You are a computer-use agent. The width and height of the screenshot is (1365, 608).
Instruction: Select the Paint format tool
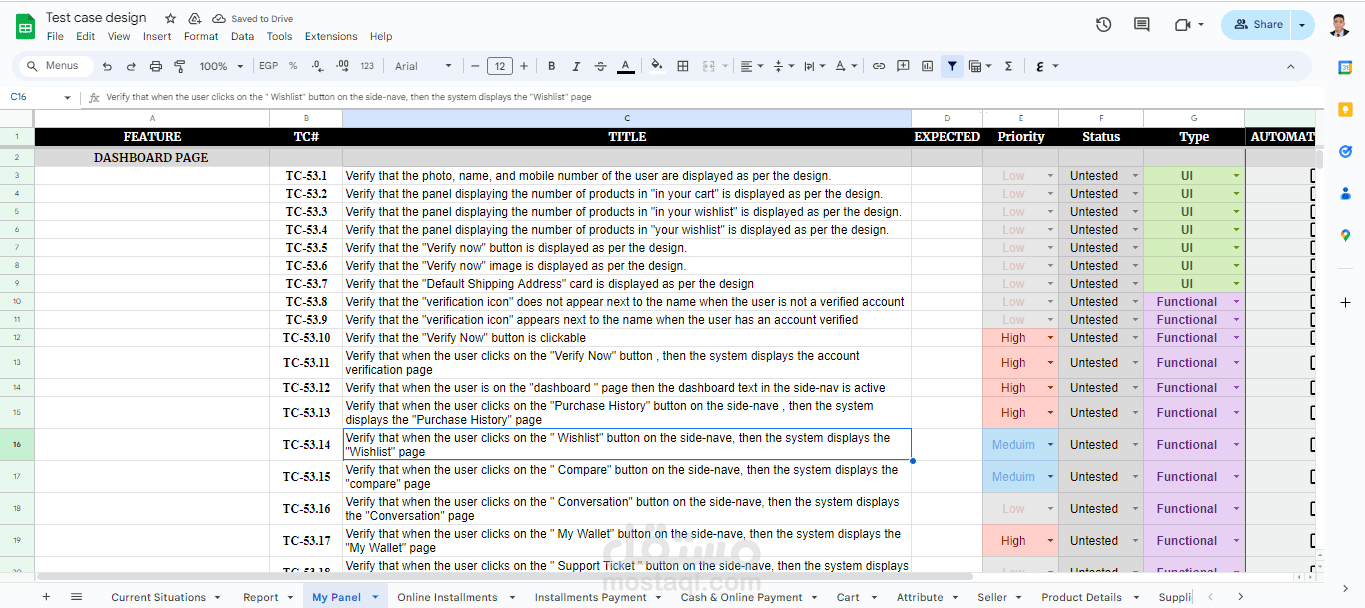pyautogui.click(x=180, y=66)
